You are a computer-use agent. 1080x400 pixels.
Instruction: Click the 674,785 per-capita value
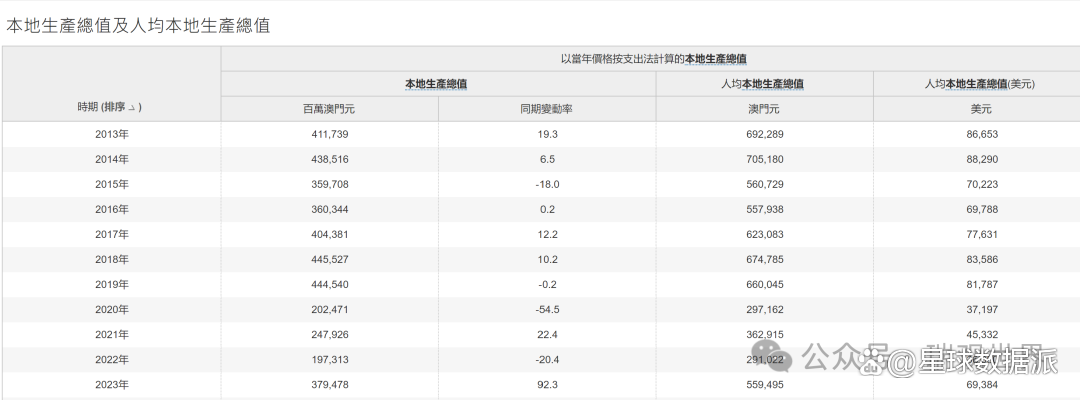click(x=764, y=260)
